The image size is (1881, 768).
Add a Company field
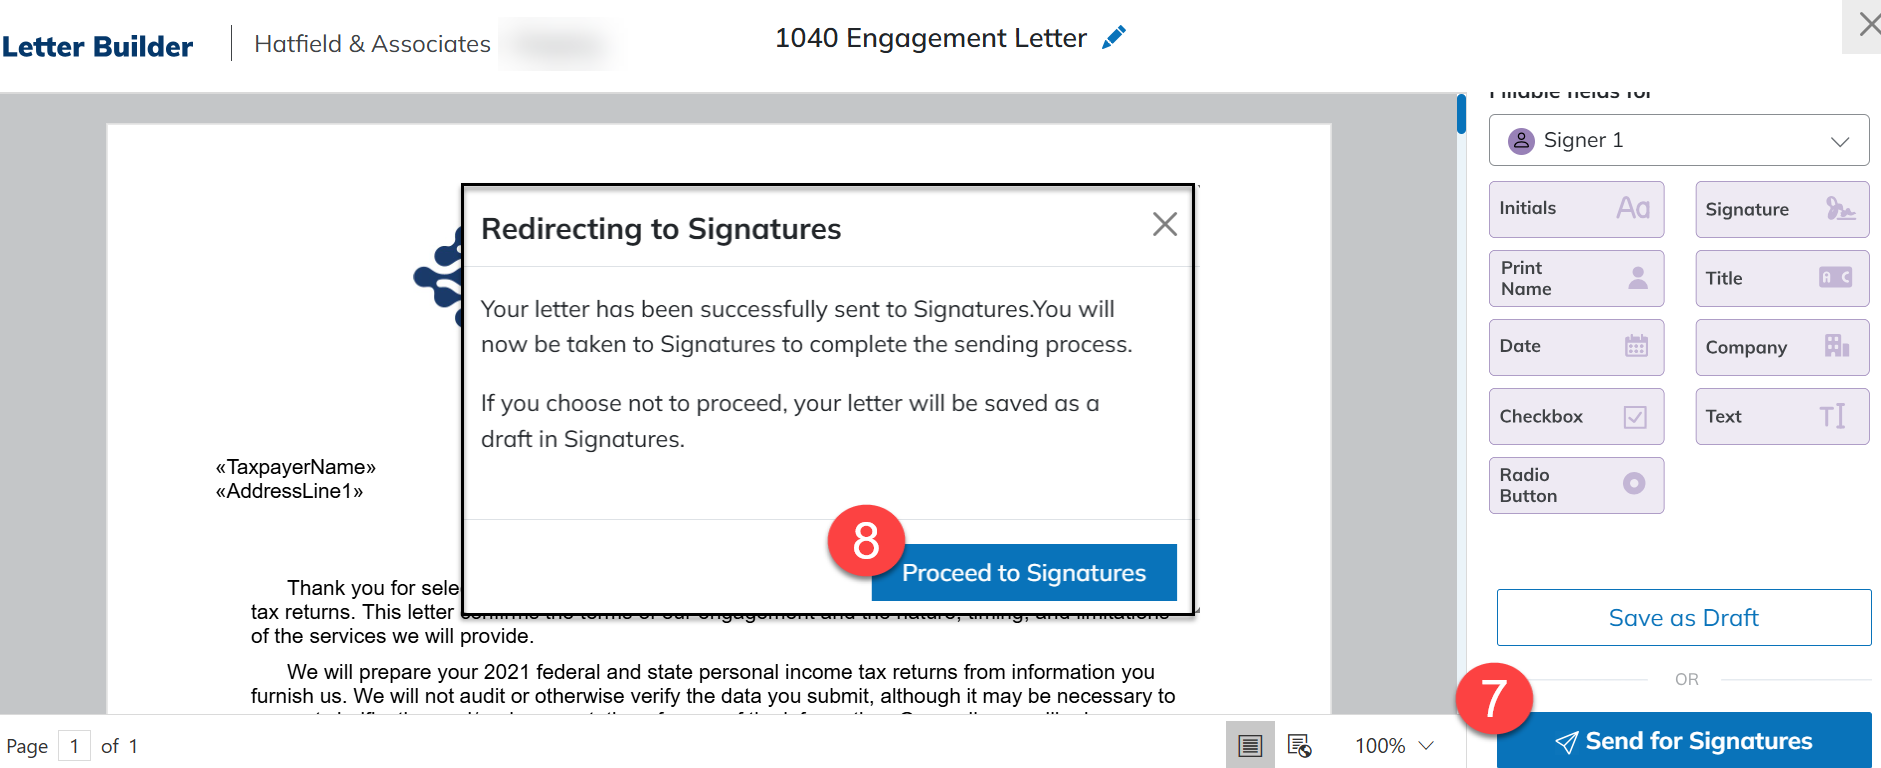(x=1782, y=347)
